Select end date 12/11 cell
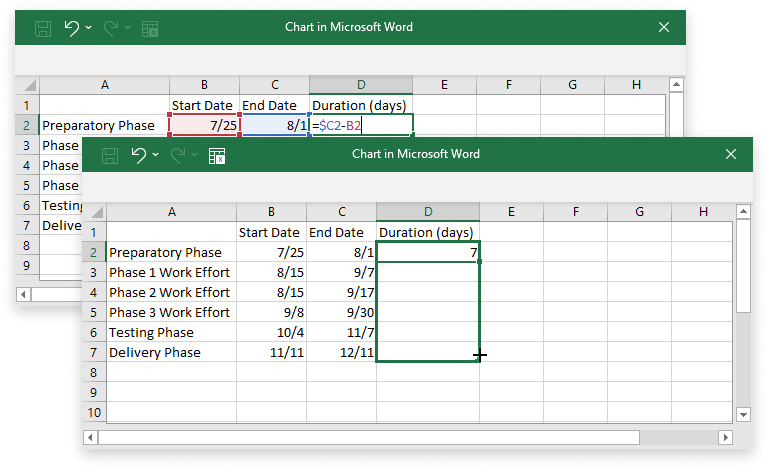The width and height of the screenshot is (768, 469). [341, 352]
